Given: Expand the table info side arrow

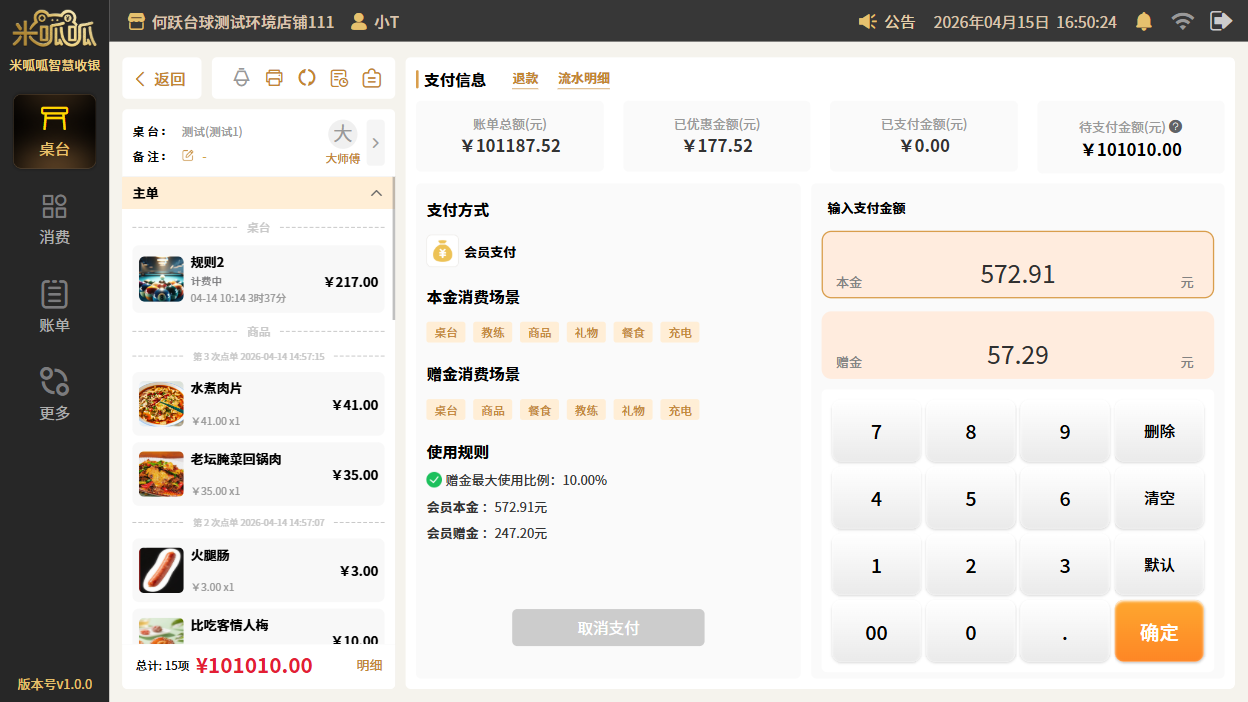Looking at the screenshot, I should (376, 143).
